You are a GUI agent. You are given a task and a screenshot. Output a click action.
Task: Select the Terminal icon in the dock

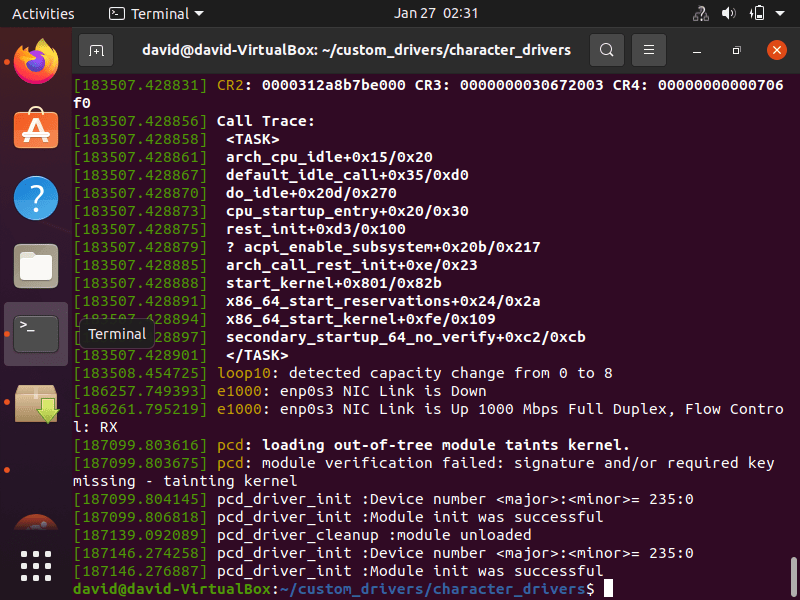click(x=36, y=334)
